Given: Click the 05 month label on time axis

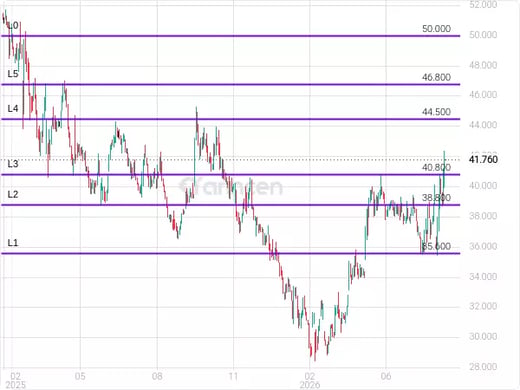Looking at the screenshot, I should pyautogui.click(x=80, y=376).
